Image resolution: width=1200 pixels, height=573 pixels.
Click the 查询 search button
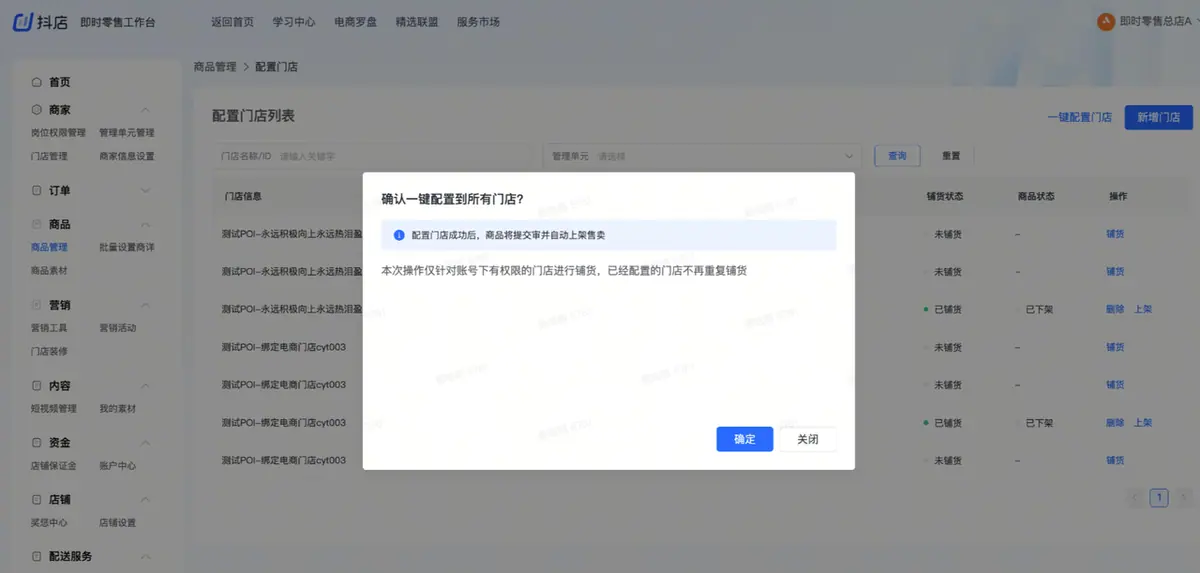coord(898,156)
